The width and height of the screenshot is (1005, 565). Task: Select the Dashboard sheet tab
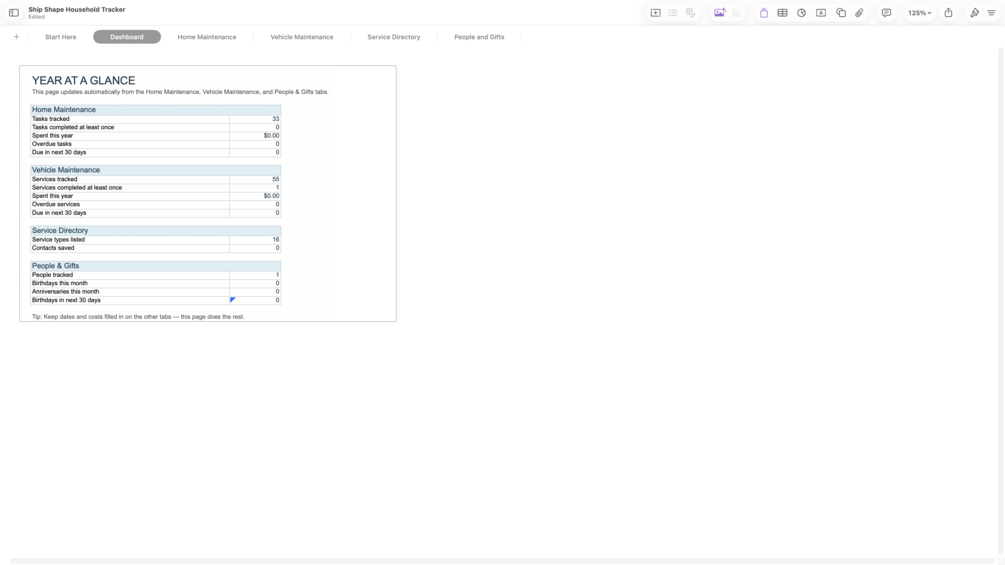coord(127,37)
